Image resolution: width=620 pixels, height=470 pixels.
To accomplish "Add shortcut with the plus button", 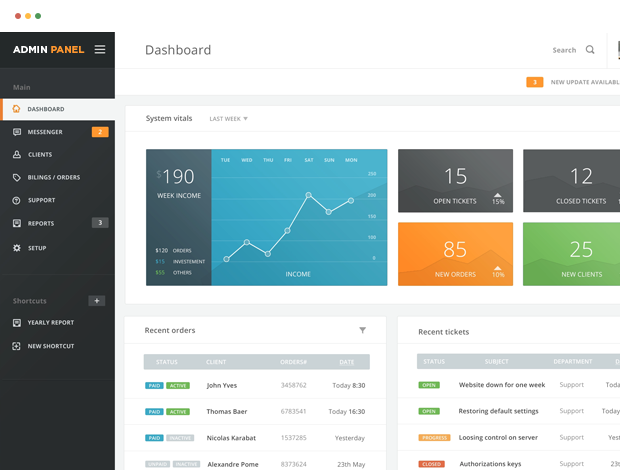I will (x=96, y=301).
